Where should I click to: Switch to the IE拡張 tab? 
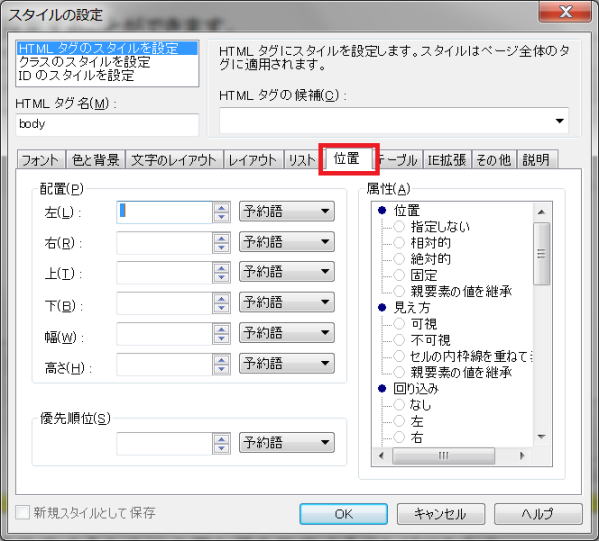point(447,160)
